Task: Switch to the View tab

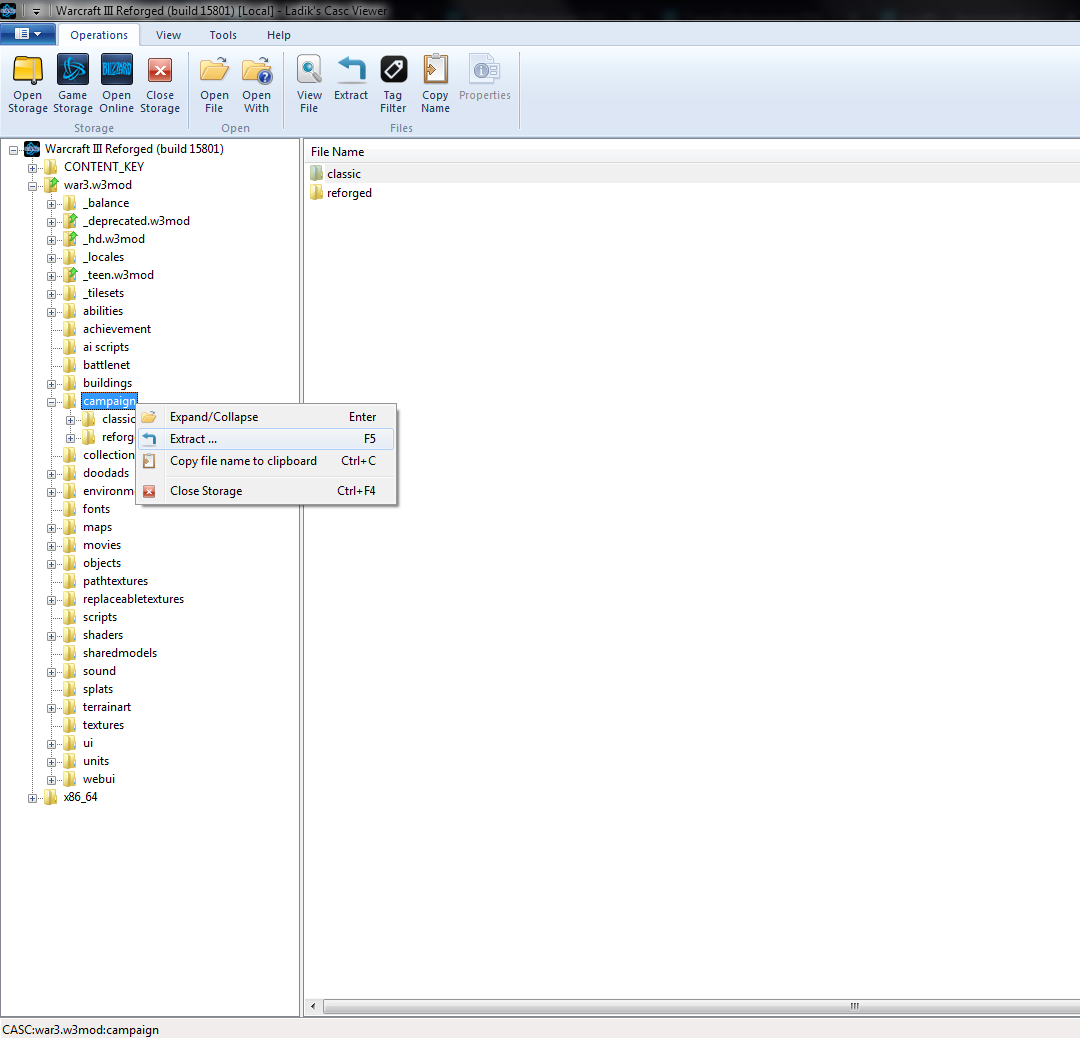Action: (168, 35)
